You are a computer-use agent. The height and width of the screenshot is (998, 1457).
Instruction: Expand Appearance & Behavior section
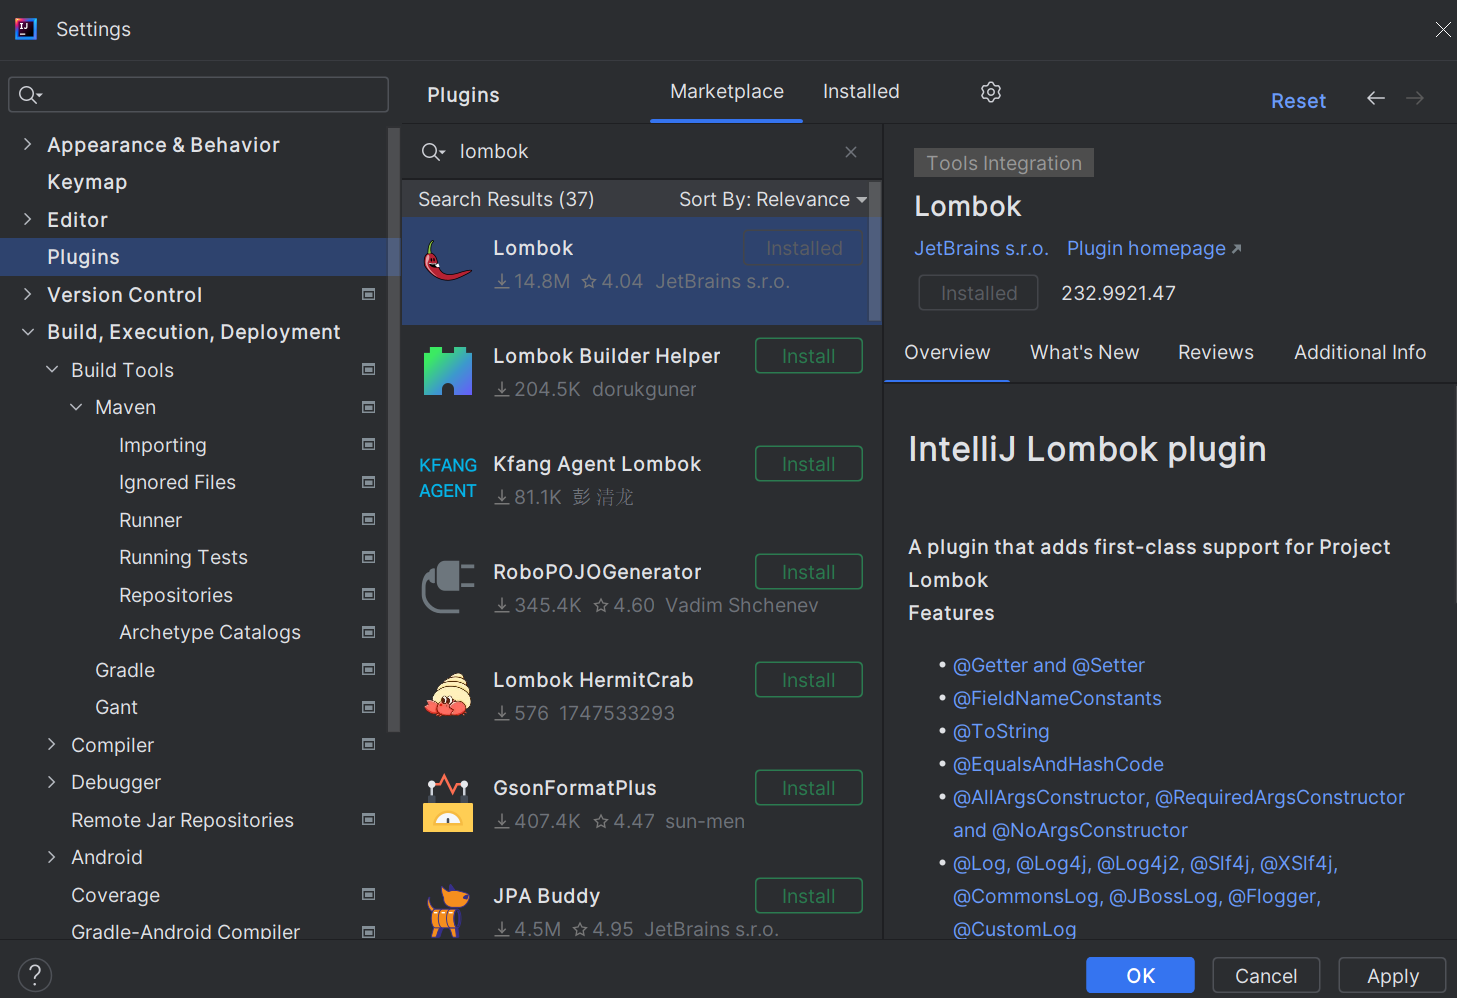tap(27, 144)
